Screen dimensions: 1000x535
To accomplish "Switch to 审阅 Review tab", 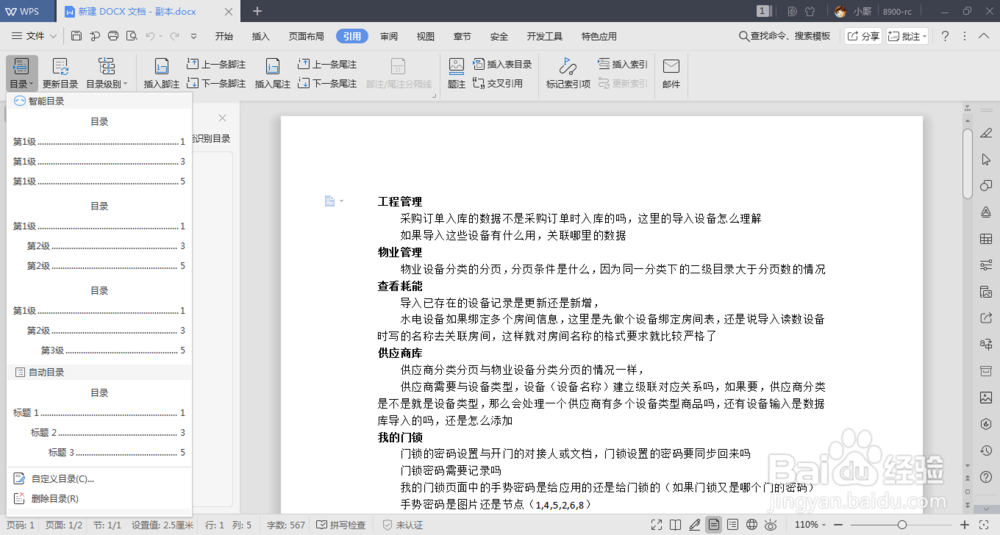I will [388, 36].
